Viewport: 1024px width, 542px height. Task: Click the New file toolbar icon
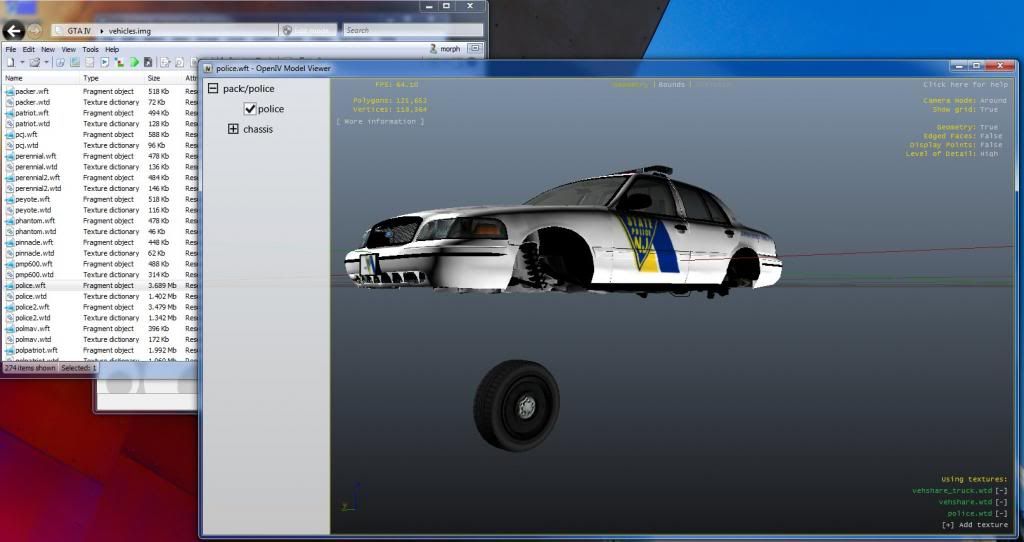[9, 62]
